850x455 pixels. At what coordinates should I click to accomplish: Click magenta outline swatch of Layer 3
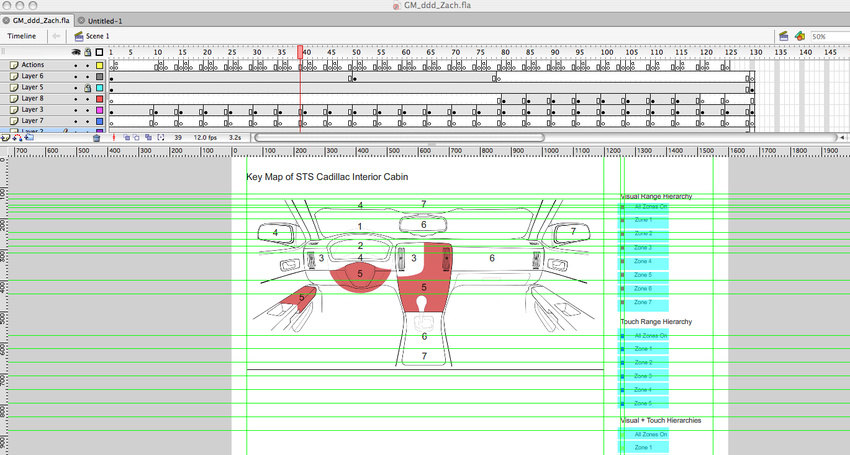coord(100,110)
